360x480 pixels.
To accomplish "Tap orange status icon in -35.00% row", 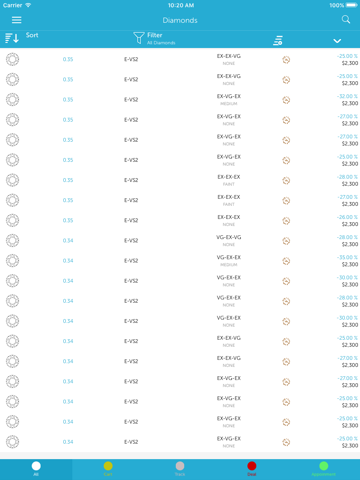I will [x=286, y=261].
